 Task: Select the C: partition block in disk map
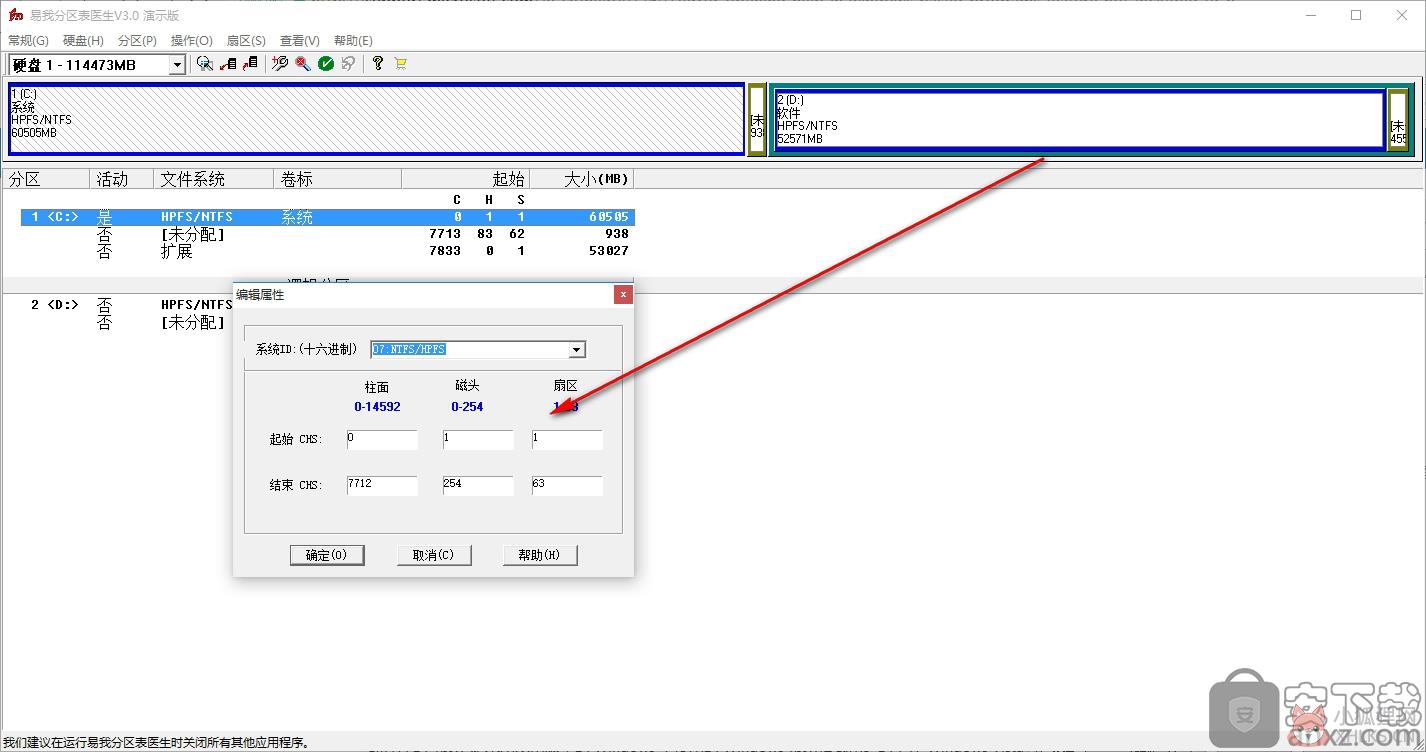[376, 119]
